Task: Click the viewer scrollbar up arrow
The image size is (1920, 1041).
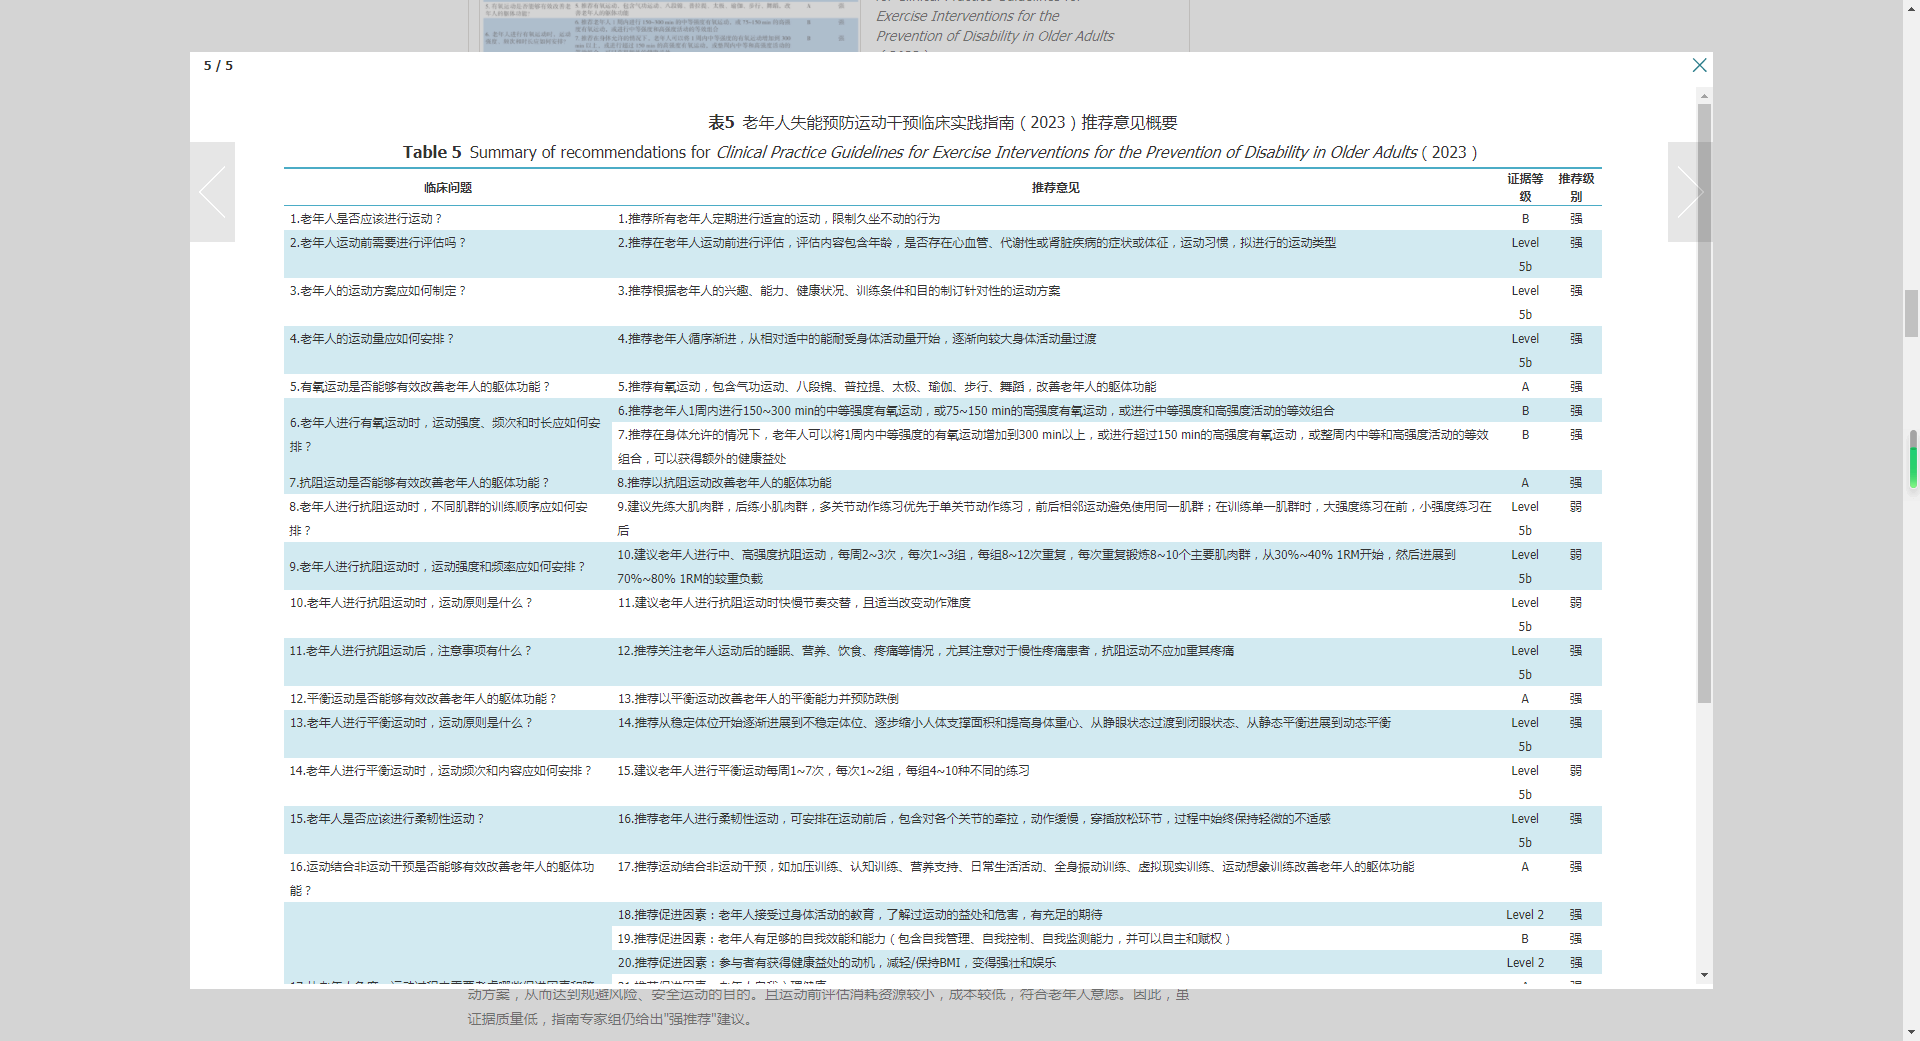Action: click(1704, 96)
